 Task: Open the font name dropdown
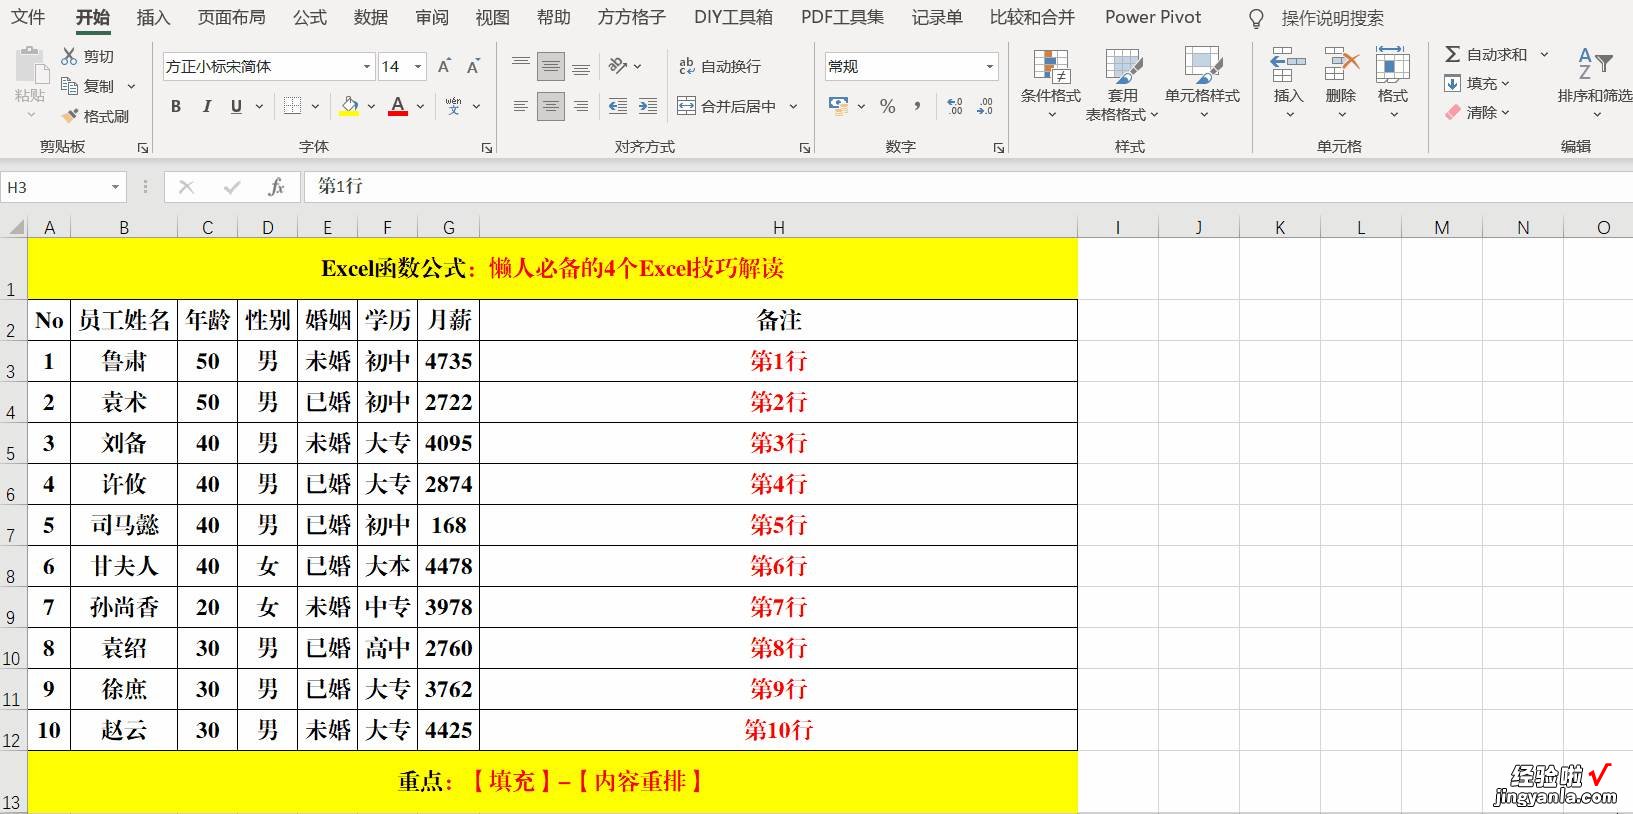click(x=367, y=66)
